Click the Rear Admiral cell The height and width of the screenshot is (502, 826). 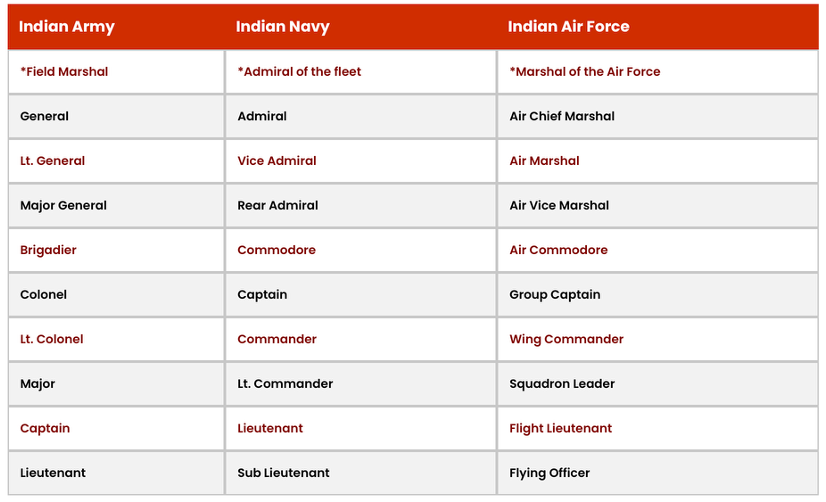click(277, 205)
